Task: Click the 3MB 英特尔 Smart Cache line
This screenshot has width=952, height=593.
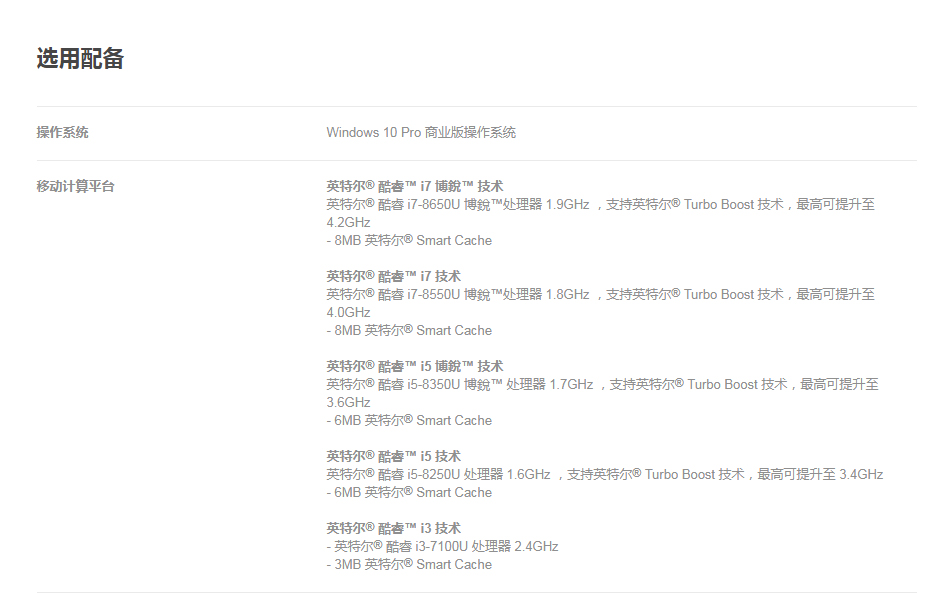Action: (x=409, y=564)
